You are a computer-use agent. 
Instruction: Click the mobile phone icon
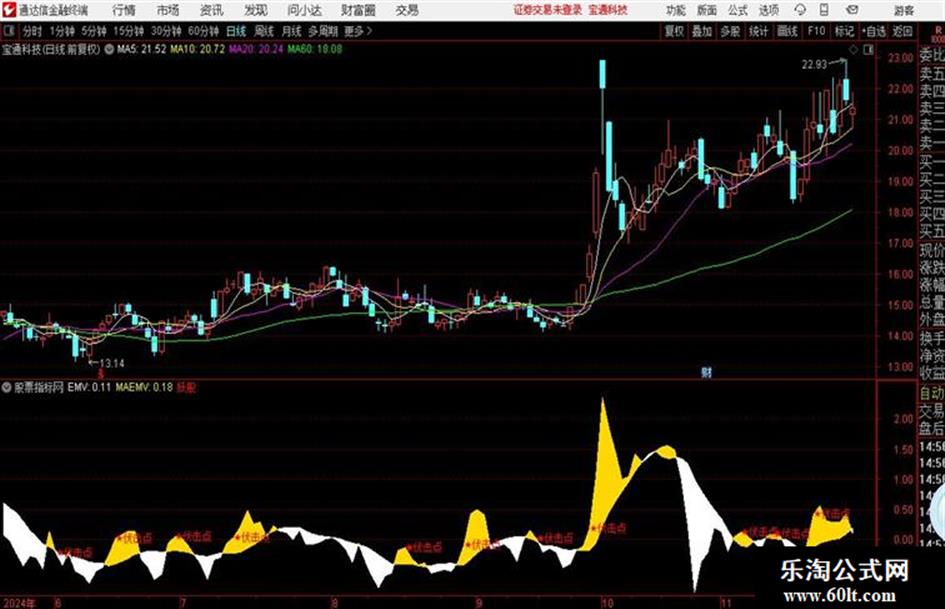[824, 10]
